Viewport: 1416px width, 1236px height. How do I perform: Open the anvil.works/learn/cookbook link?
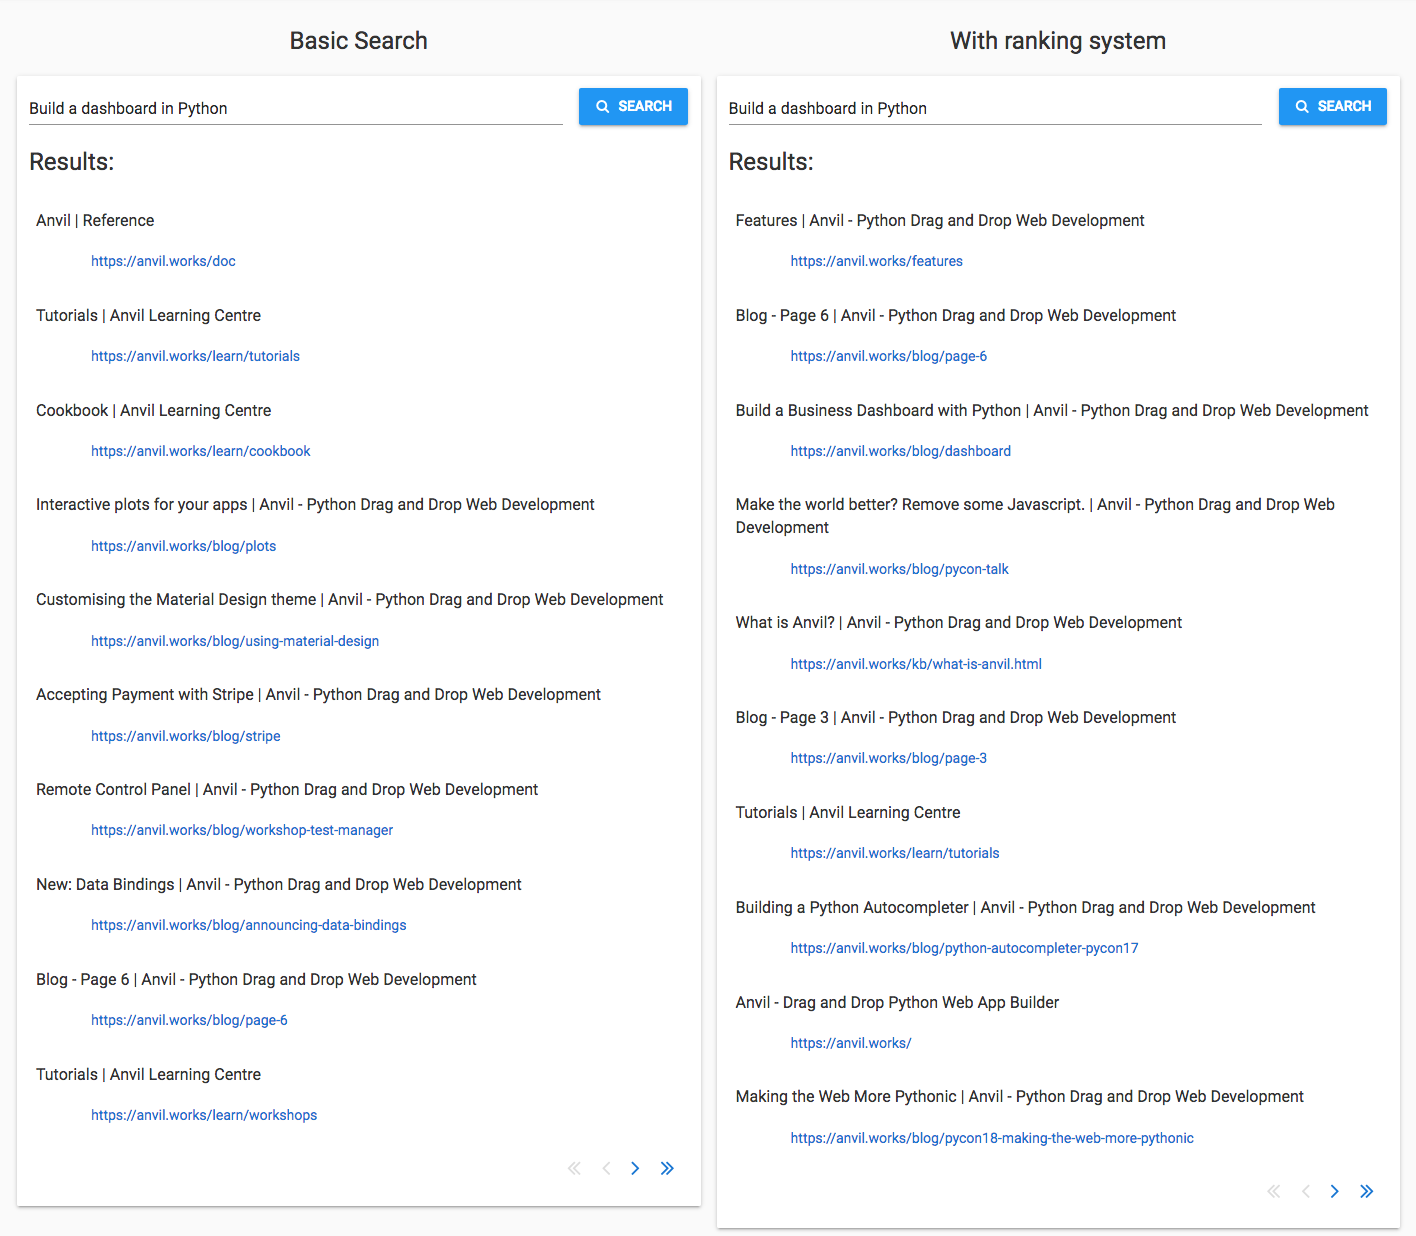(x=200, y=451)
